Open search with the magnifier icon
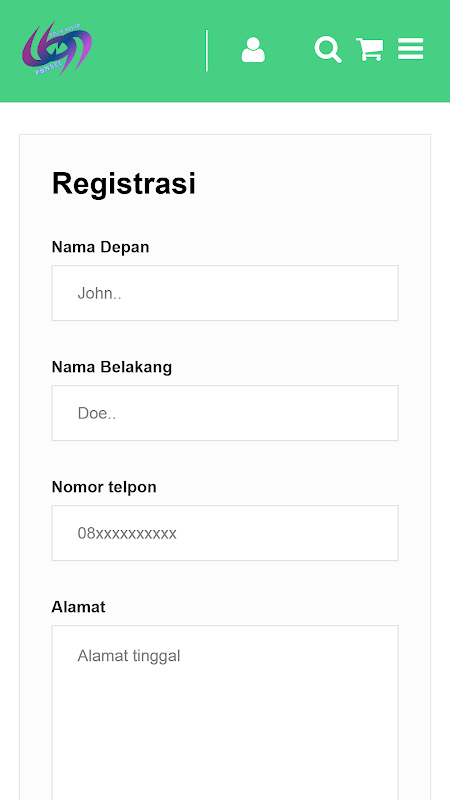The width and height of the screenshot is (450, 800). 328,49
